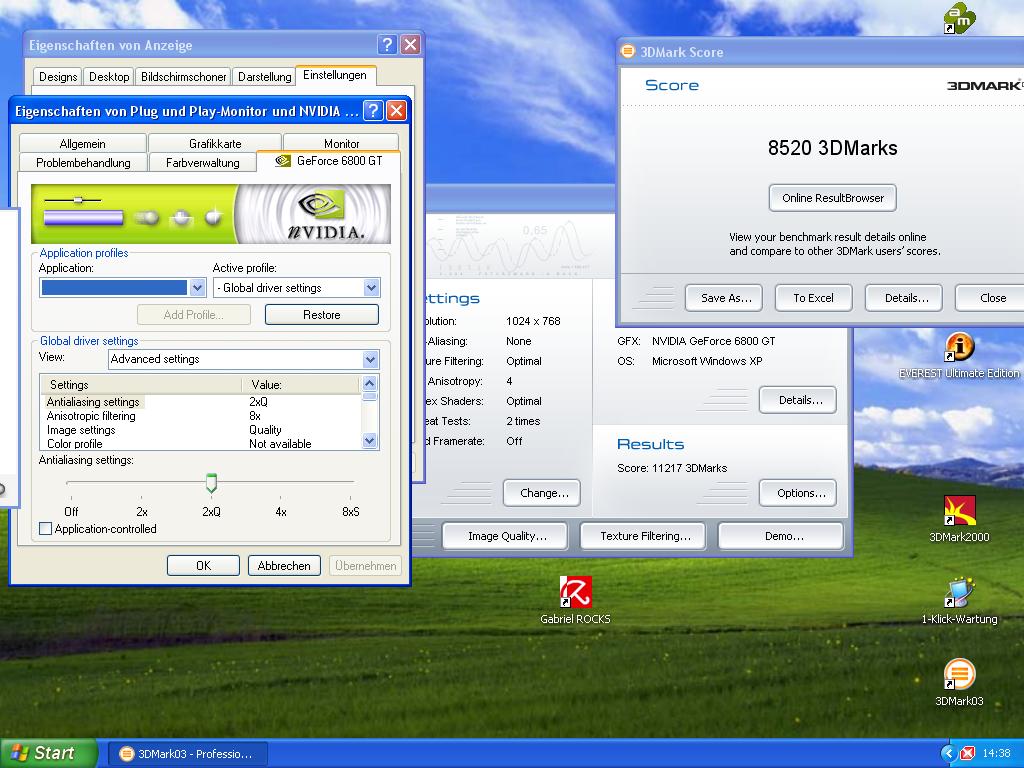Open the Darstellung tab
Image resolution: width=1024 pixels, height=768 pixels.
click(264, 76)
